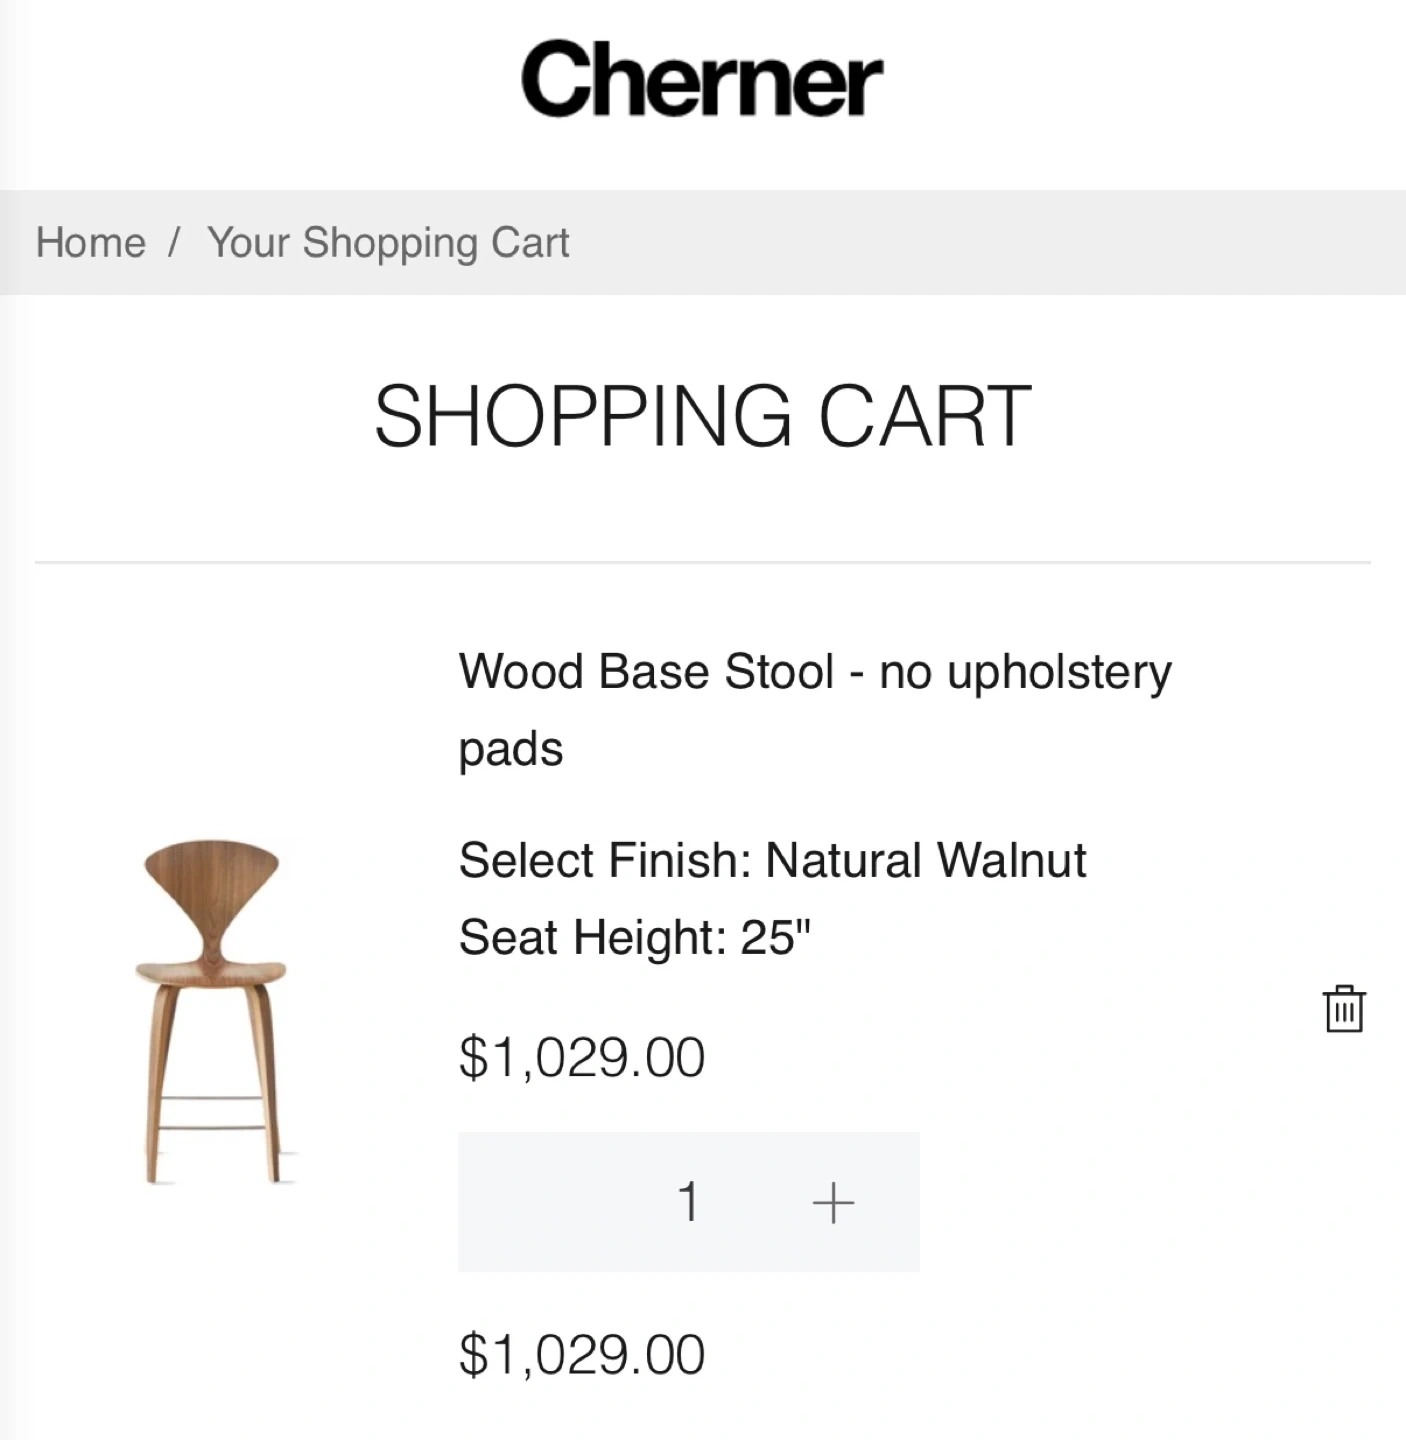Remove the stool with the trash icon

coord(1344,1008)
